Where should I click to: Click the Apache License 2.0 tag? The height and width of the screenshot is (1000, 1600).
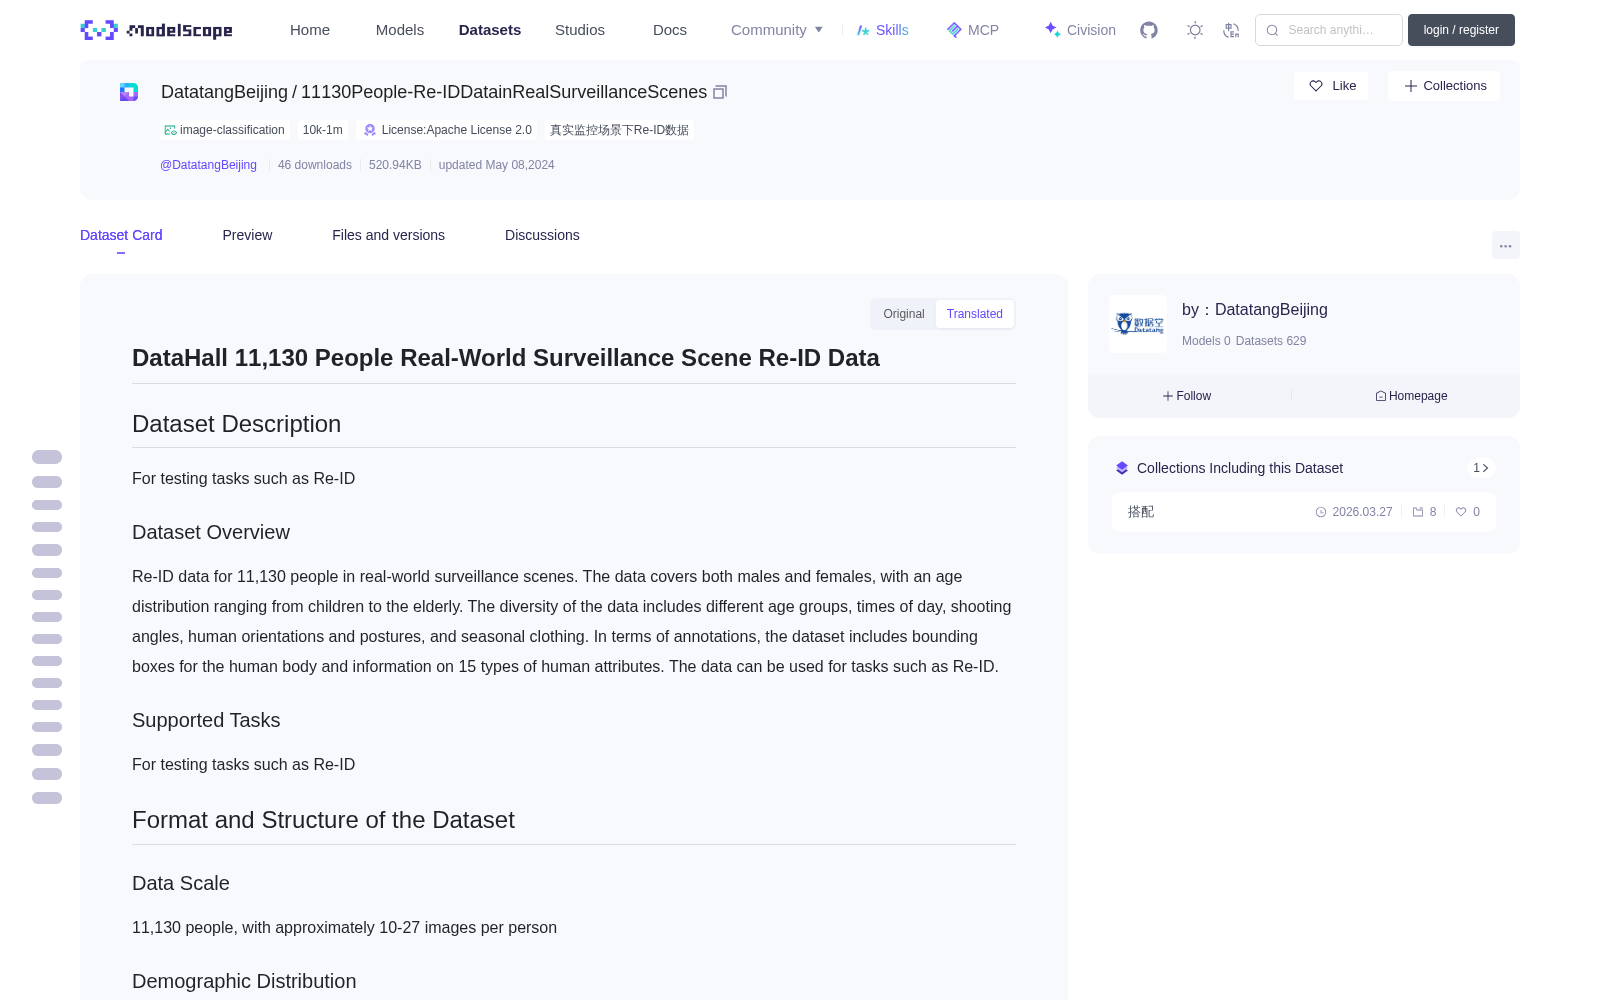pos(447,130)
